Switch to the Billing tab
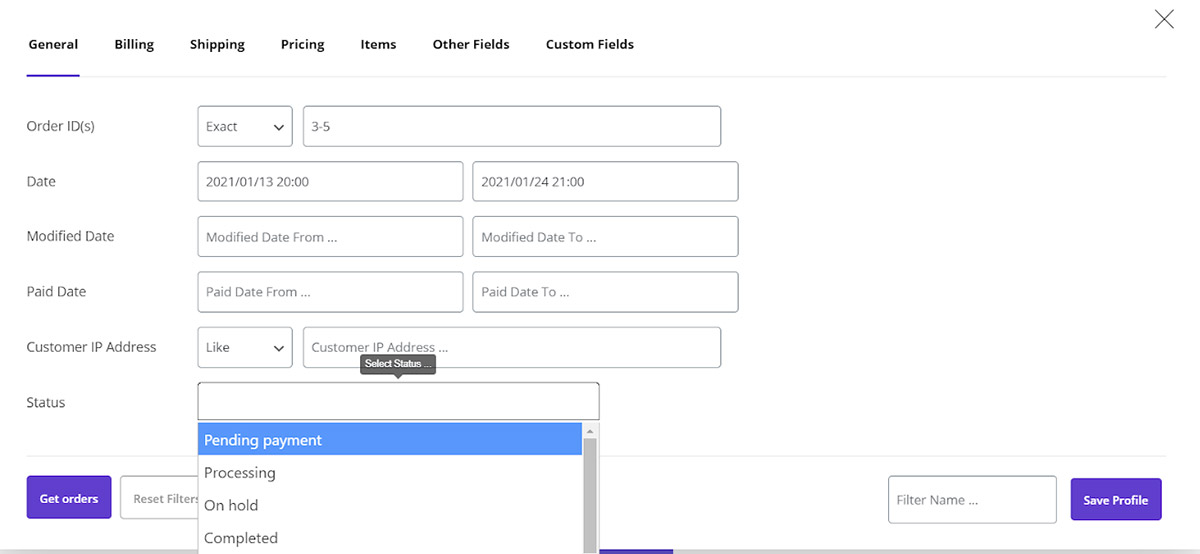This screenshot has width=1200, height=554. coord(134,44)
